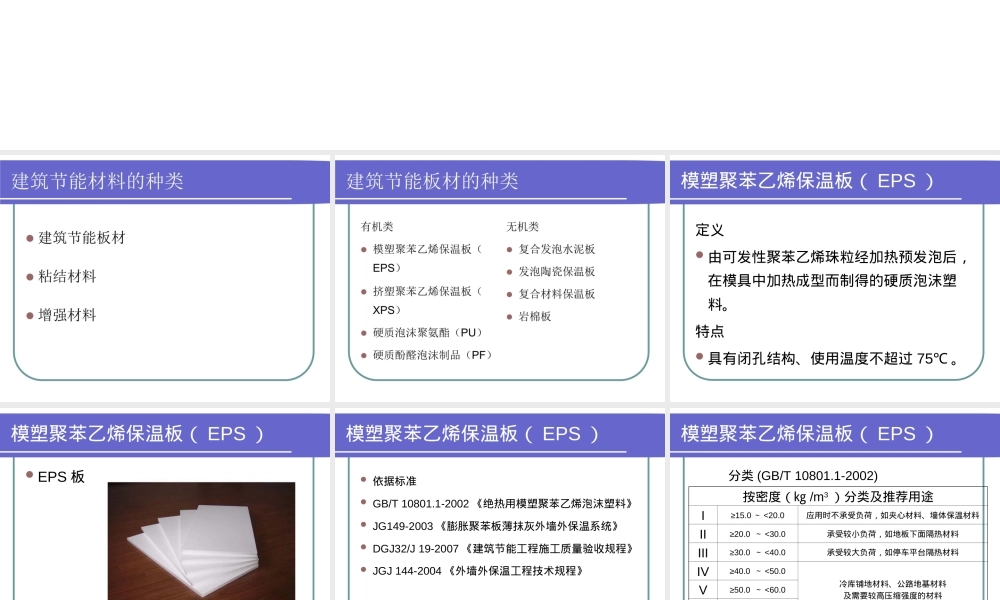Click the cell 应用时不承受负荷，如夹心材料

(893, 515)
